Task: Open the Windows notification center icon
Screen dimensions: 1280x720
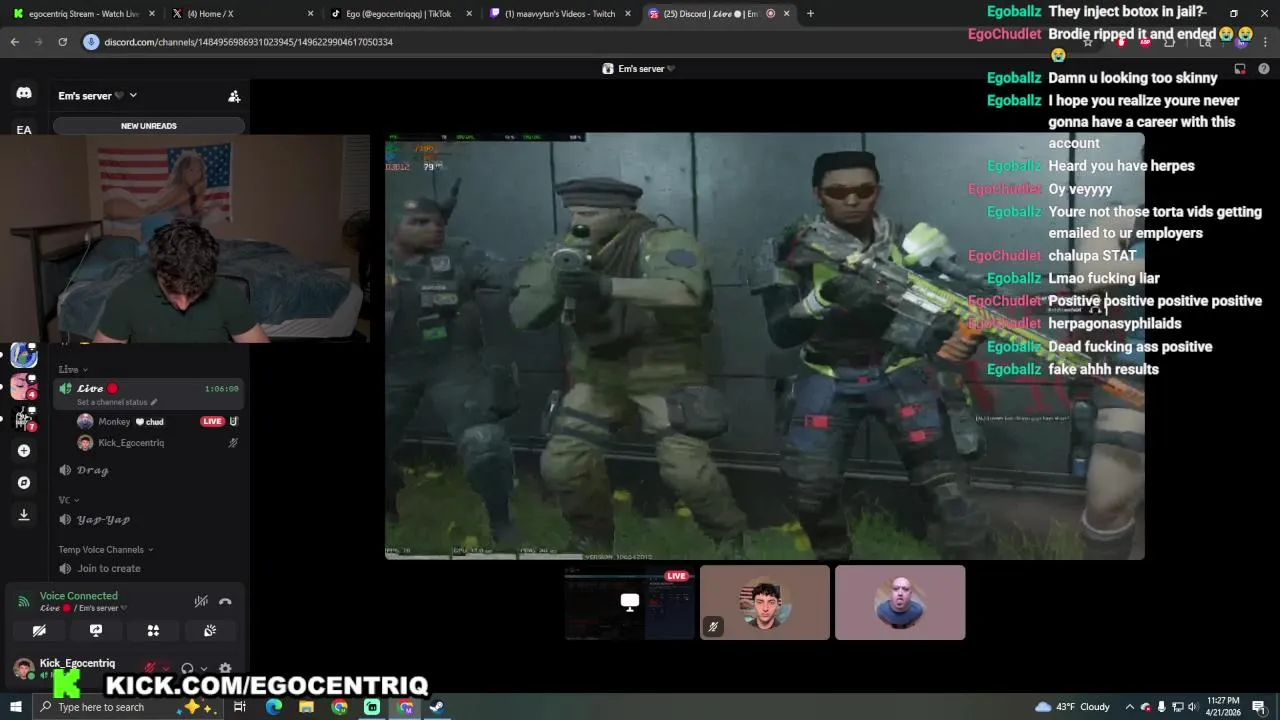Action: click(x=1259, y=707)
